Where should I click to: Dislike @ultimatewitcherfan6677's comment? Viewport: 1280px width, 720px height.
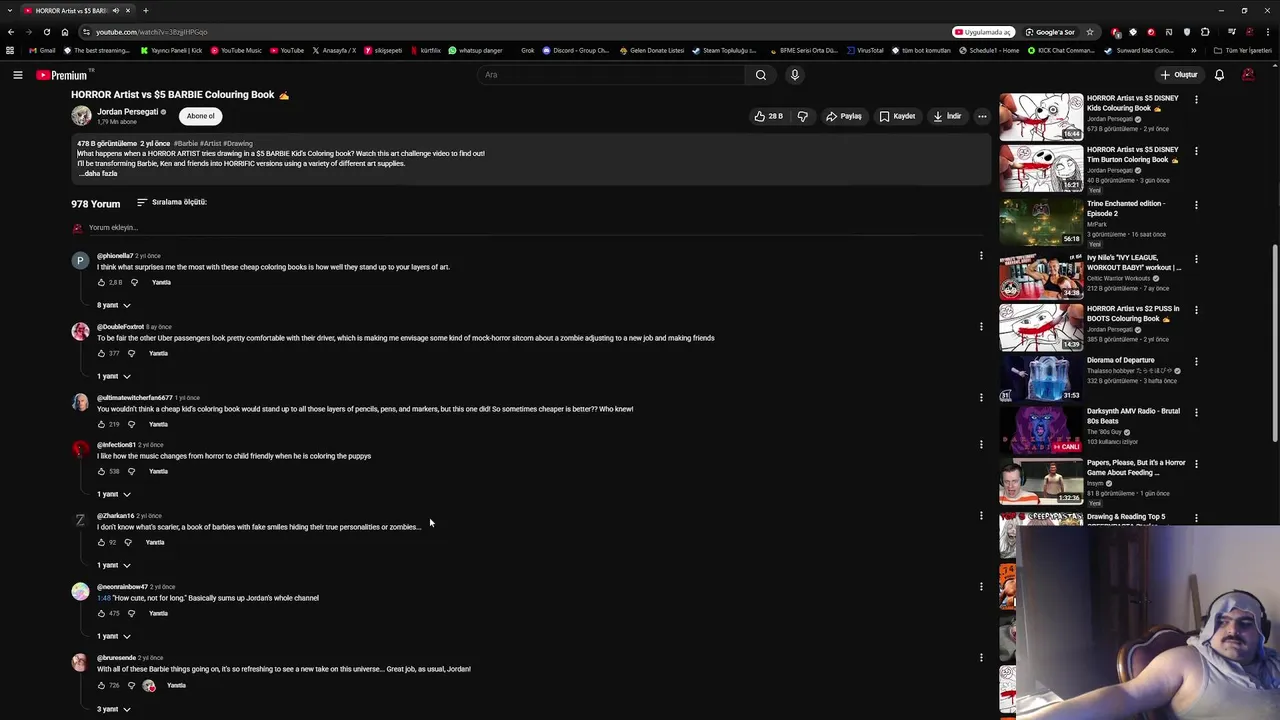point(131,425)
